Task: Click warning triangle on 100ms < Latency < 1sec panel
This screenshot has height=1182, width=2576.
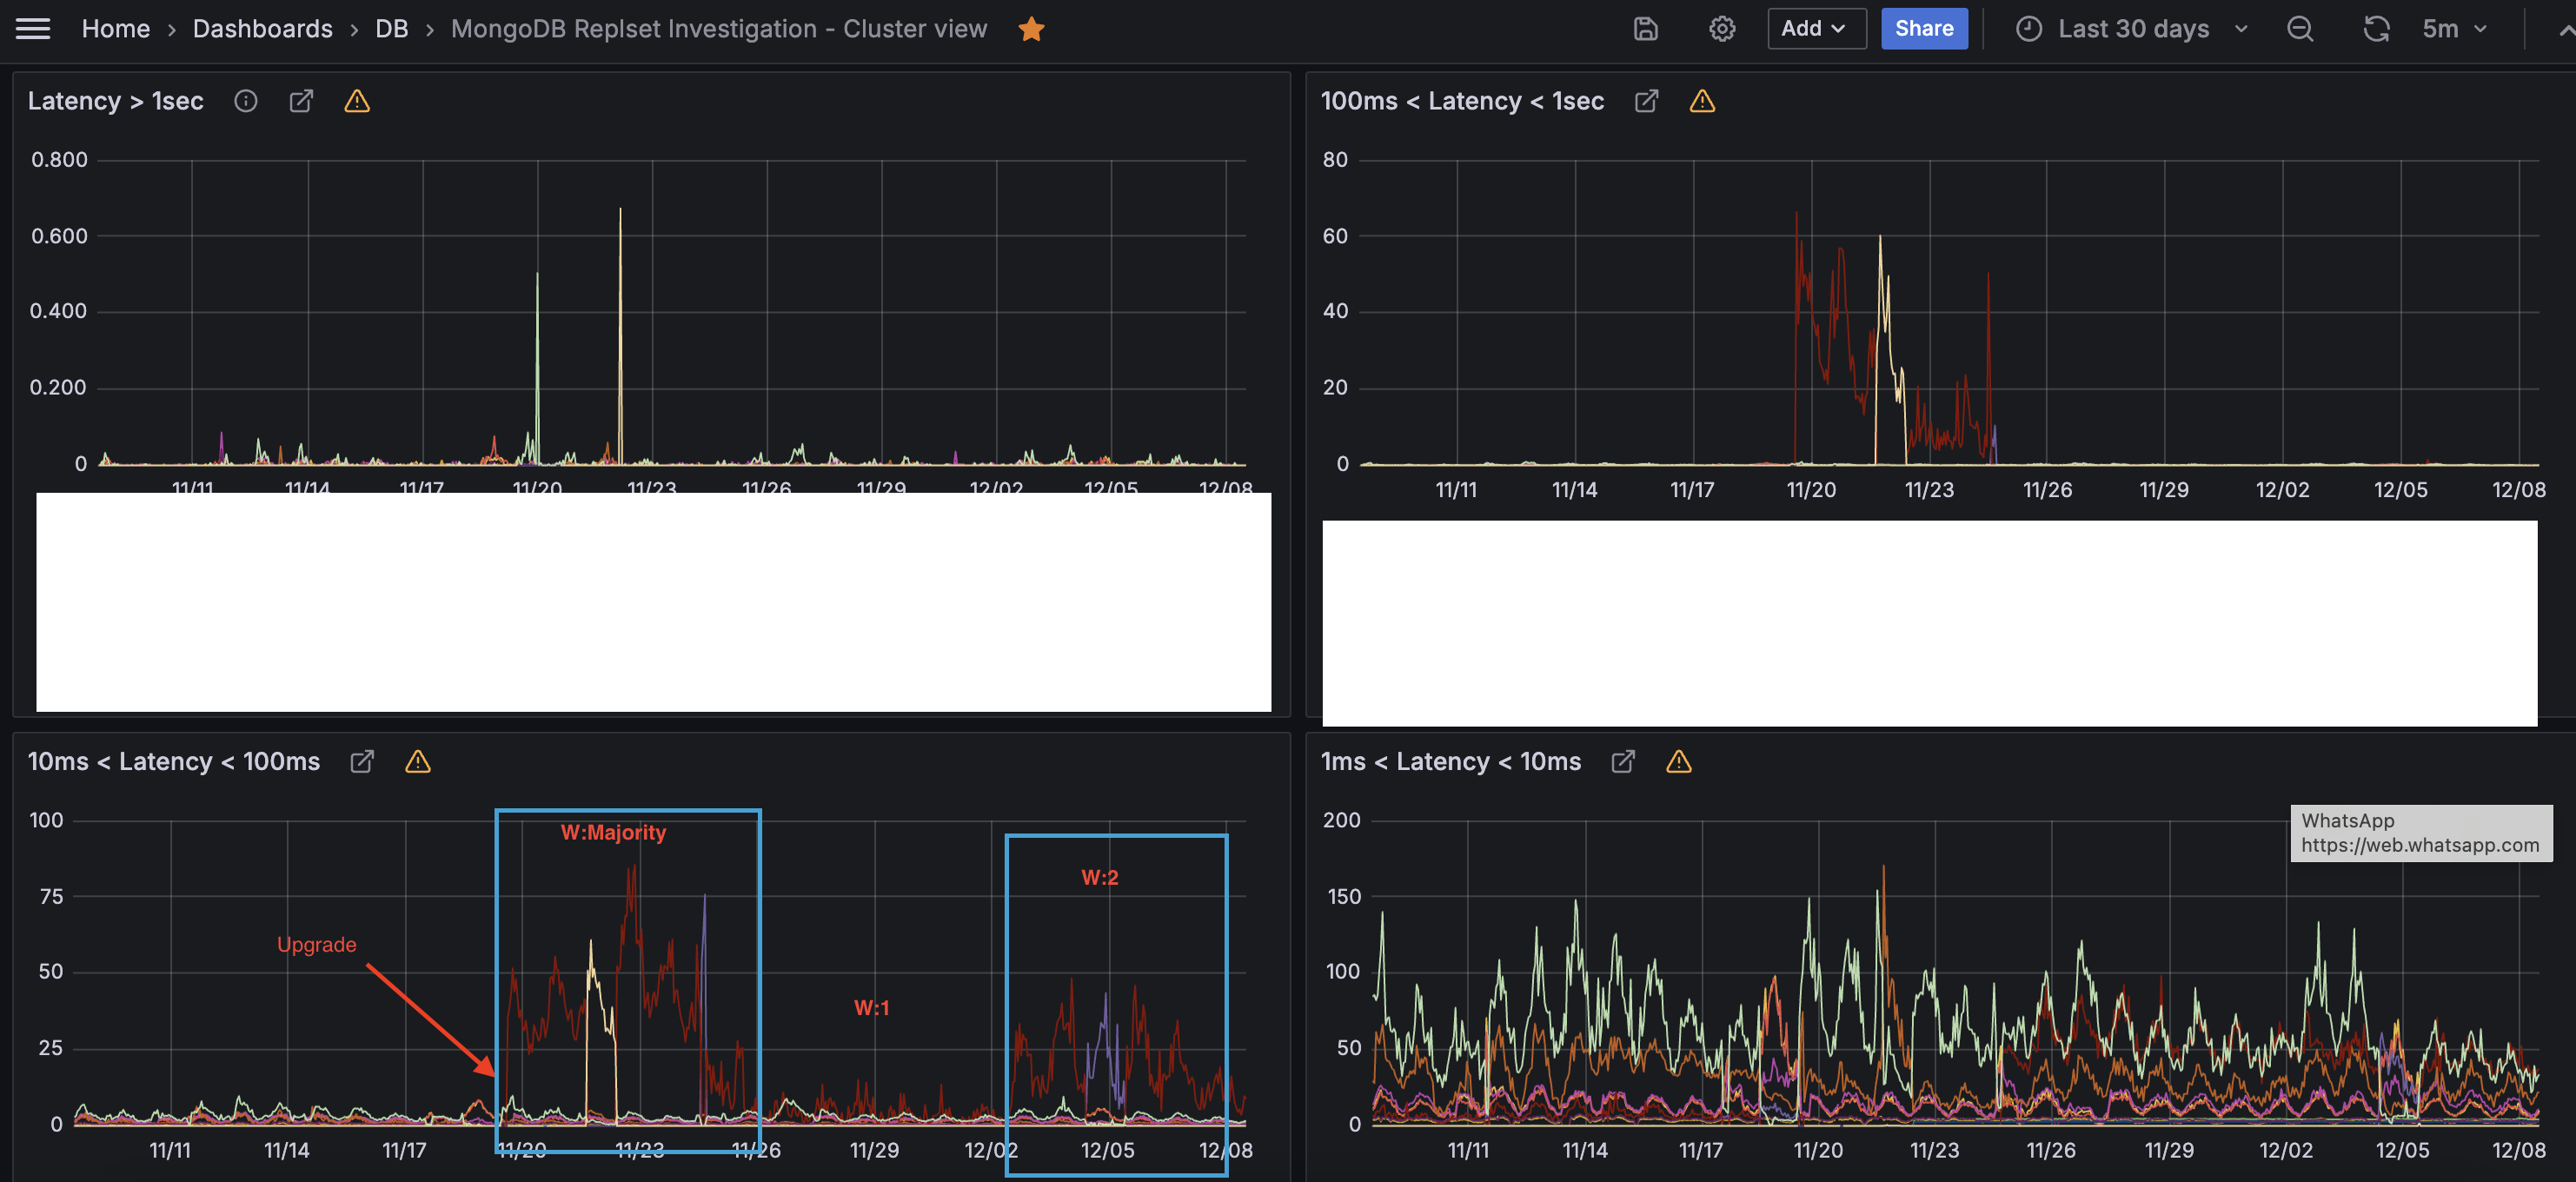Action: click(x=1702, y=101)
